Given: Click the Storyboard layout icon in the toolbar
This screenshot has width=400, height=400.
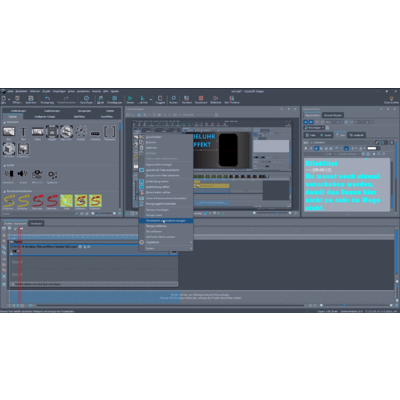Looking at the screenshot, I should [201, 99].
